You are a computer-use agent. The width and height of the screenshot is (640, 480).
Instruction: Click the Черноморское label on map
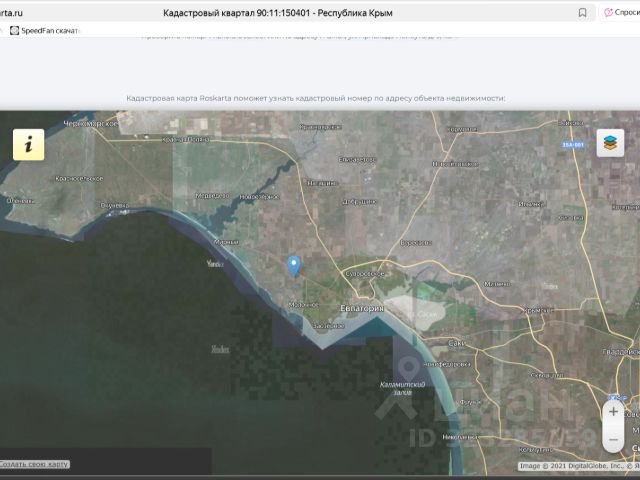point(91,123)
